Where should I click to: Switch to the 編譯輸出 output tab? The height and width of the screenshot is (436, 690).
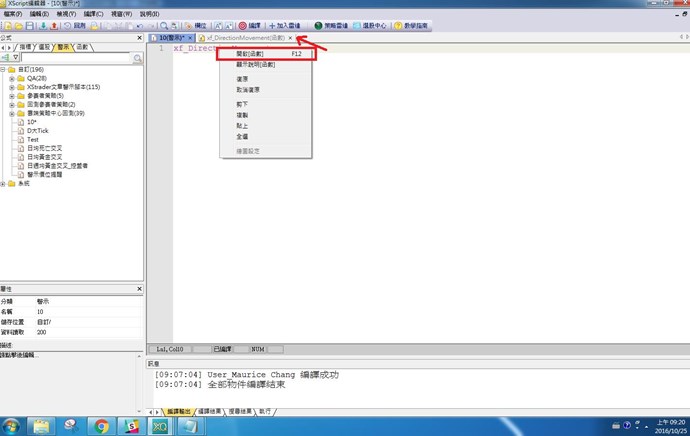[179, 412]
